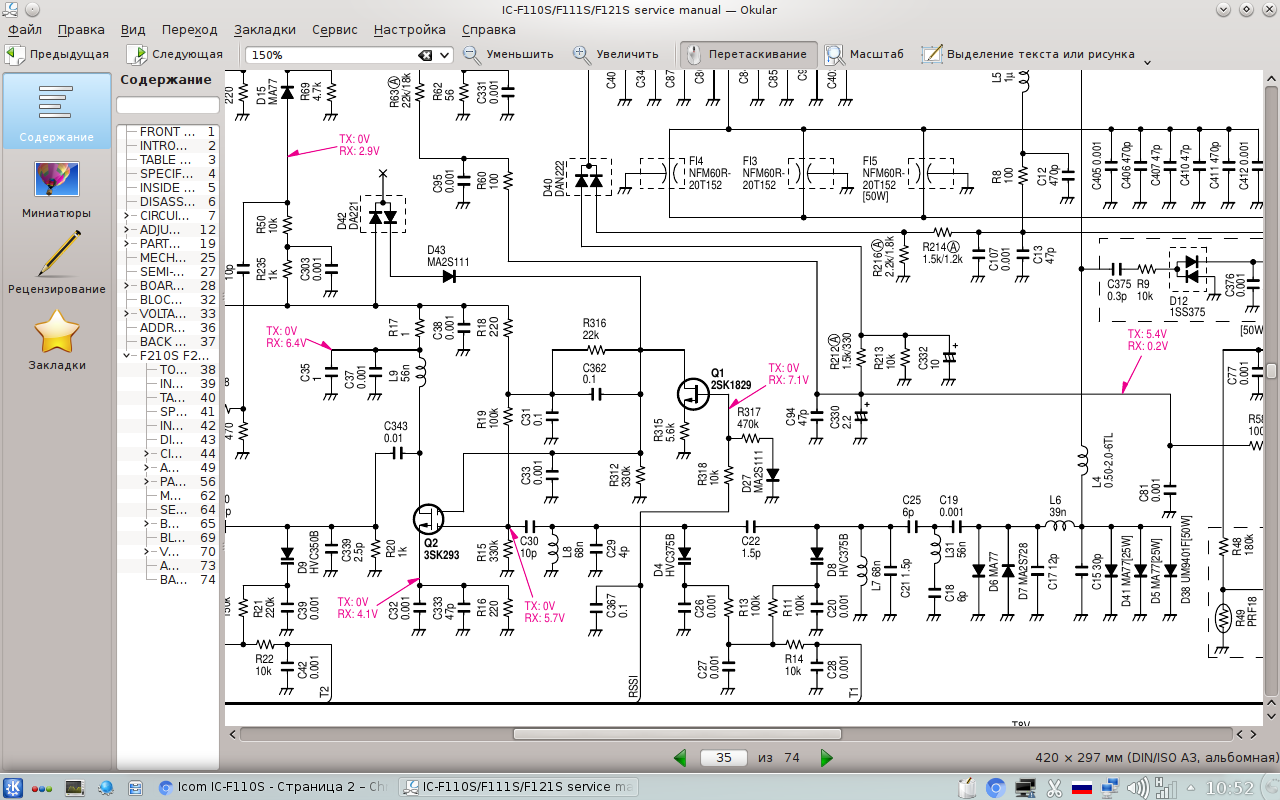1280x800 pixels.
Task: Zoom out with the Уменьшить magnifier
Action: pyautogui.click(x=508, y=54)
